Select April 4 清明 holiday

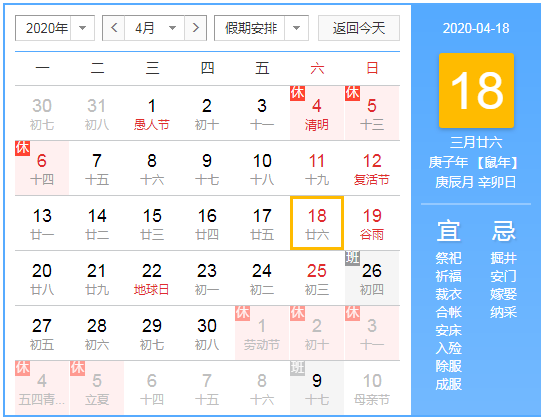point(317,113)
